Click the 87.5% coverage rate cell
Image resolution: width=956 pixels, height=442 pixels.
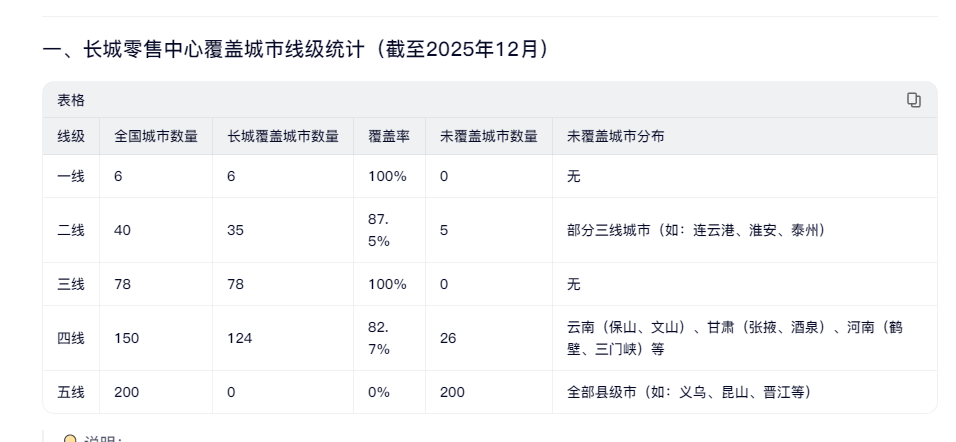point(380,230)
